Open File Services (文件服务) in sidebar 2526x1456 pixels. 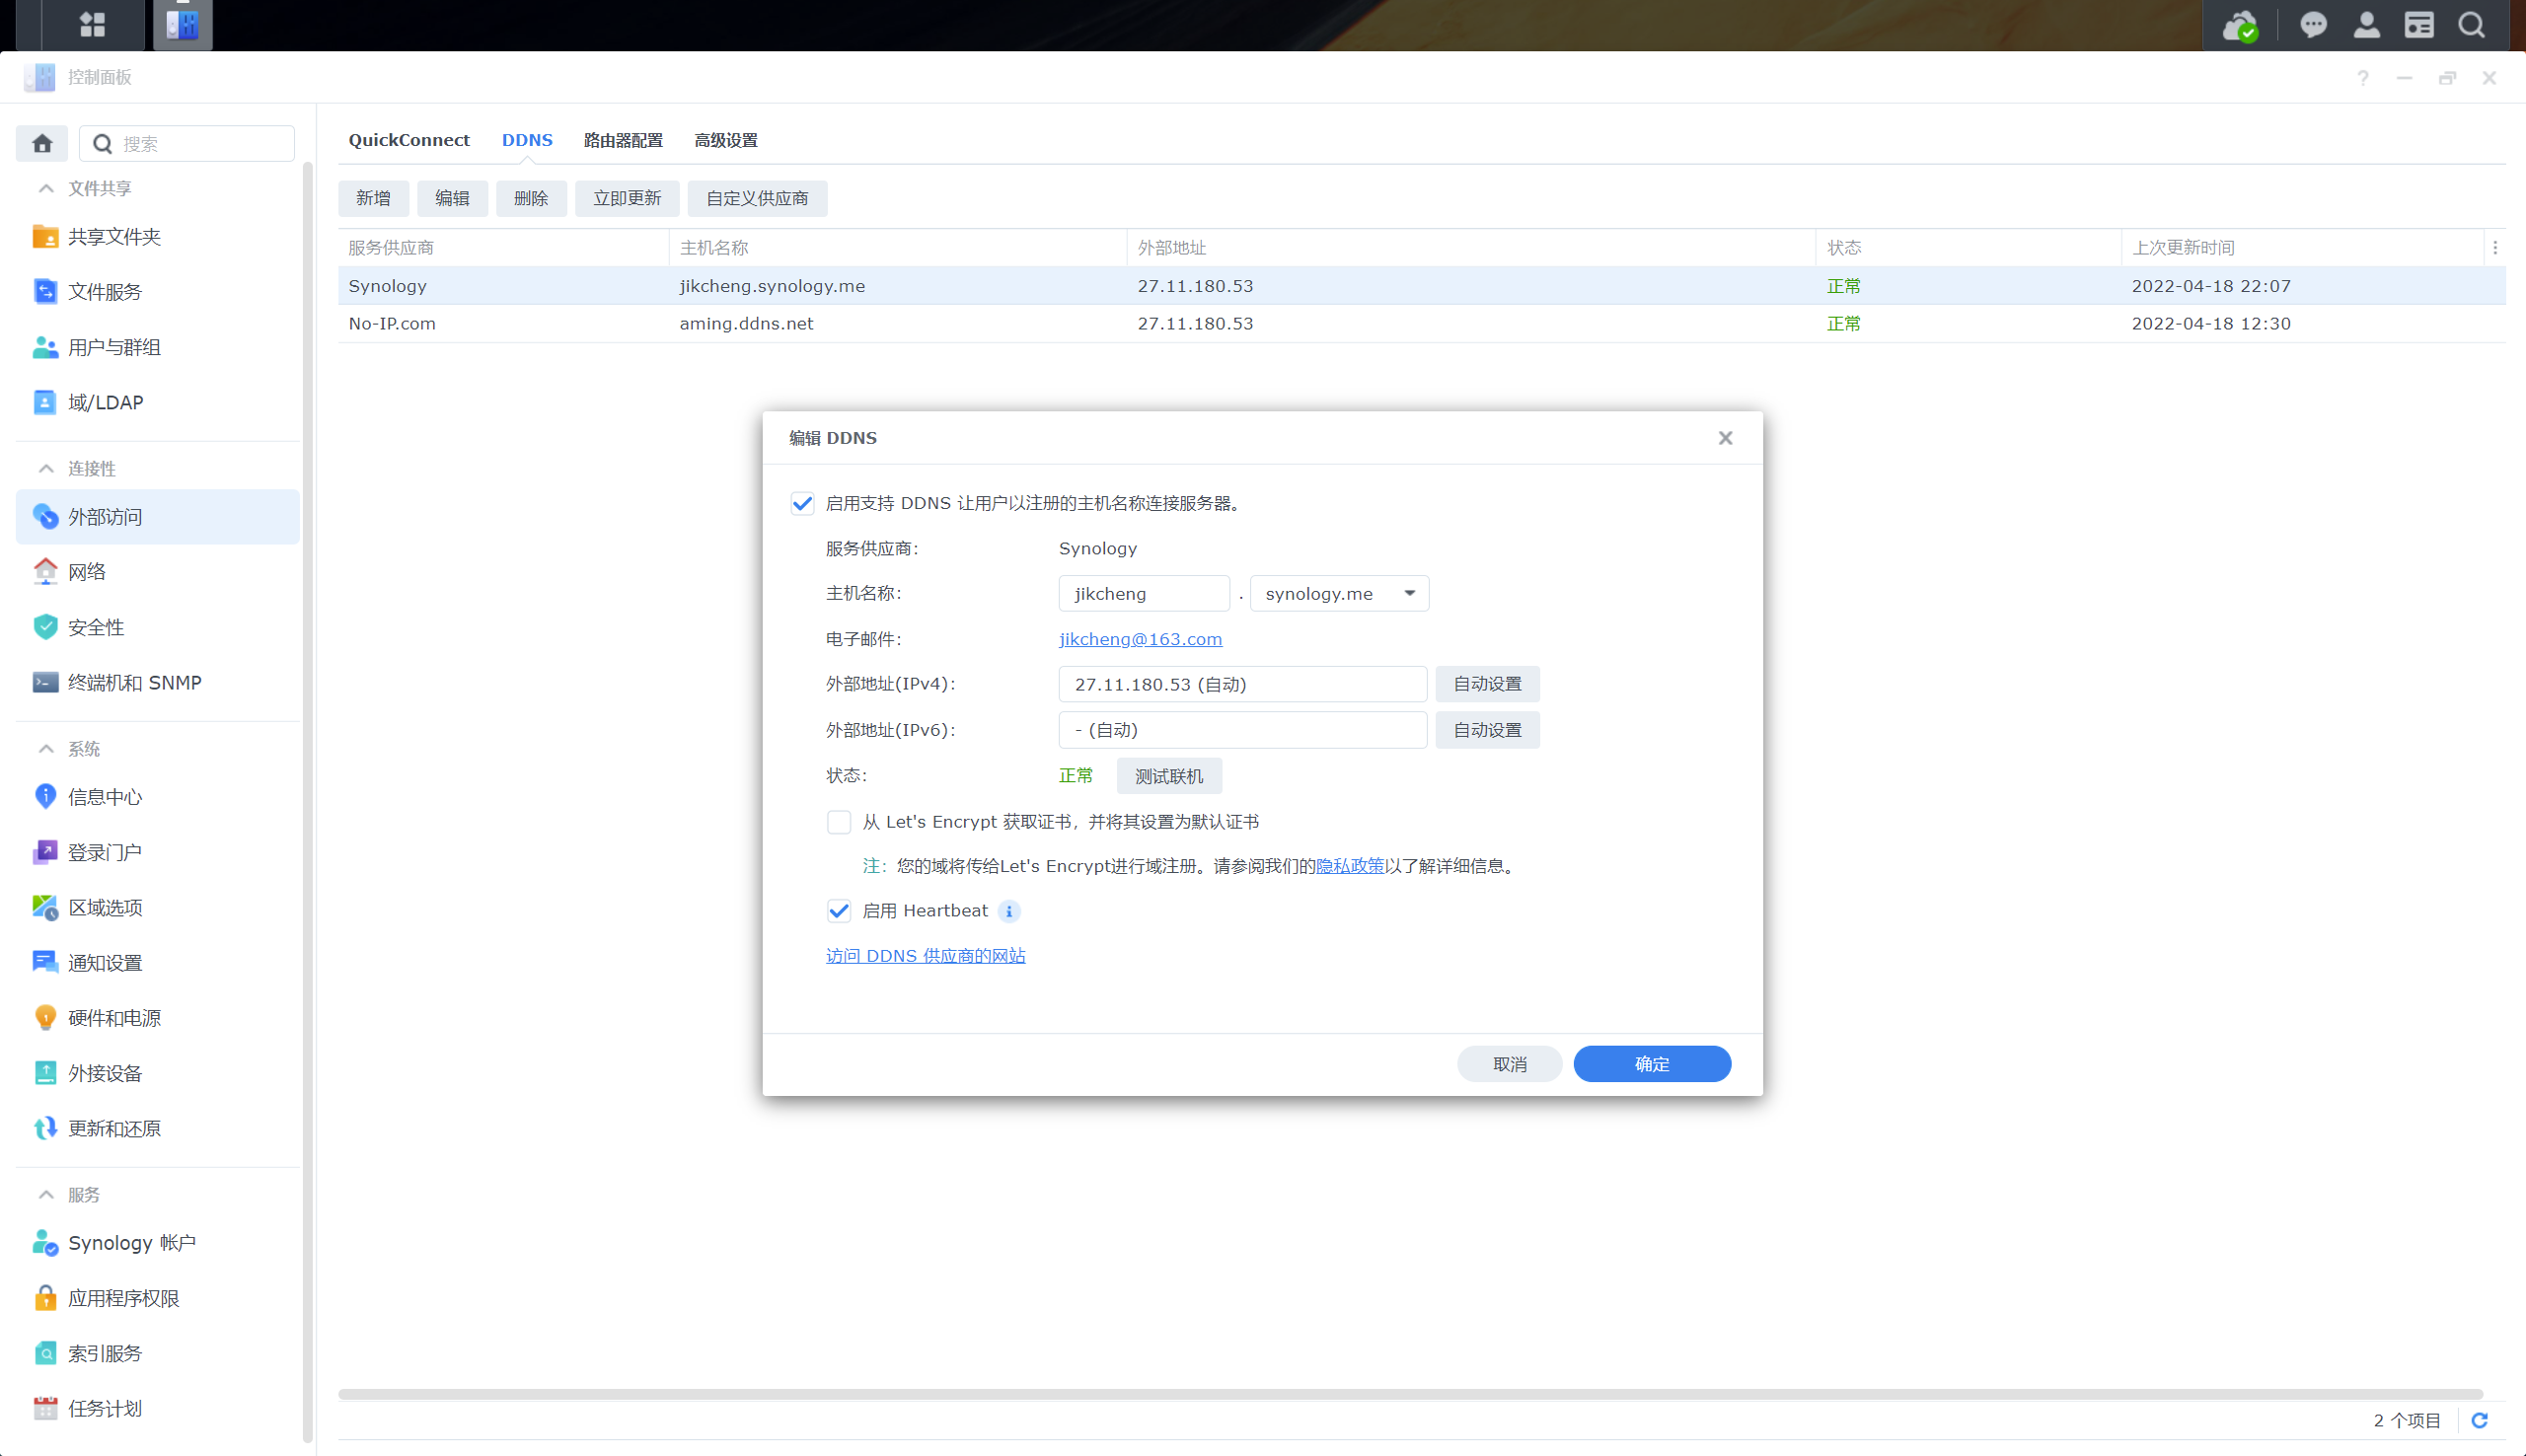[158, 292]
